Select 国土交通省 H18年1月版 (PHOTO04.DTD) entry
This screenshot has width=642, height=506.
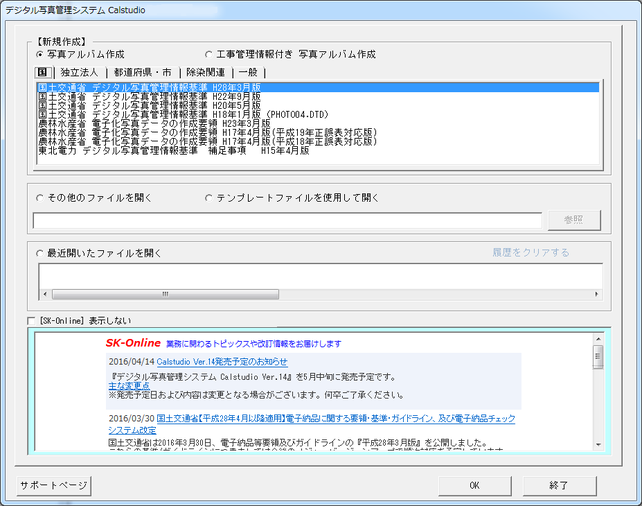(318, 114)
